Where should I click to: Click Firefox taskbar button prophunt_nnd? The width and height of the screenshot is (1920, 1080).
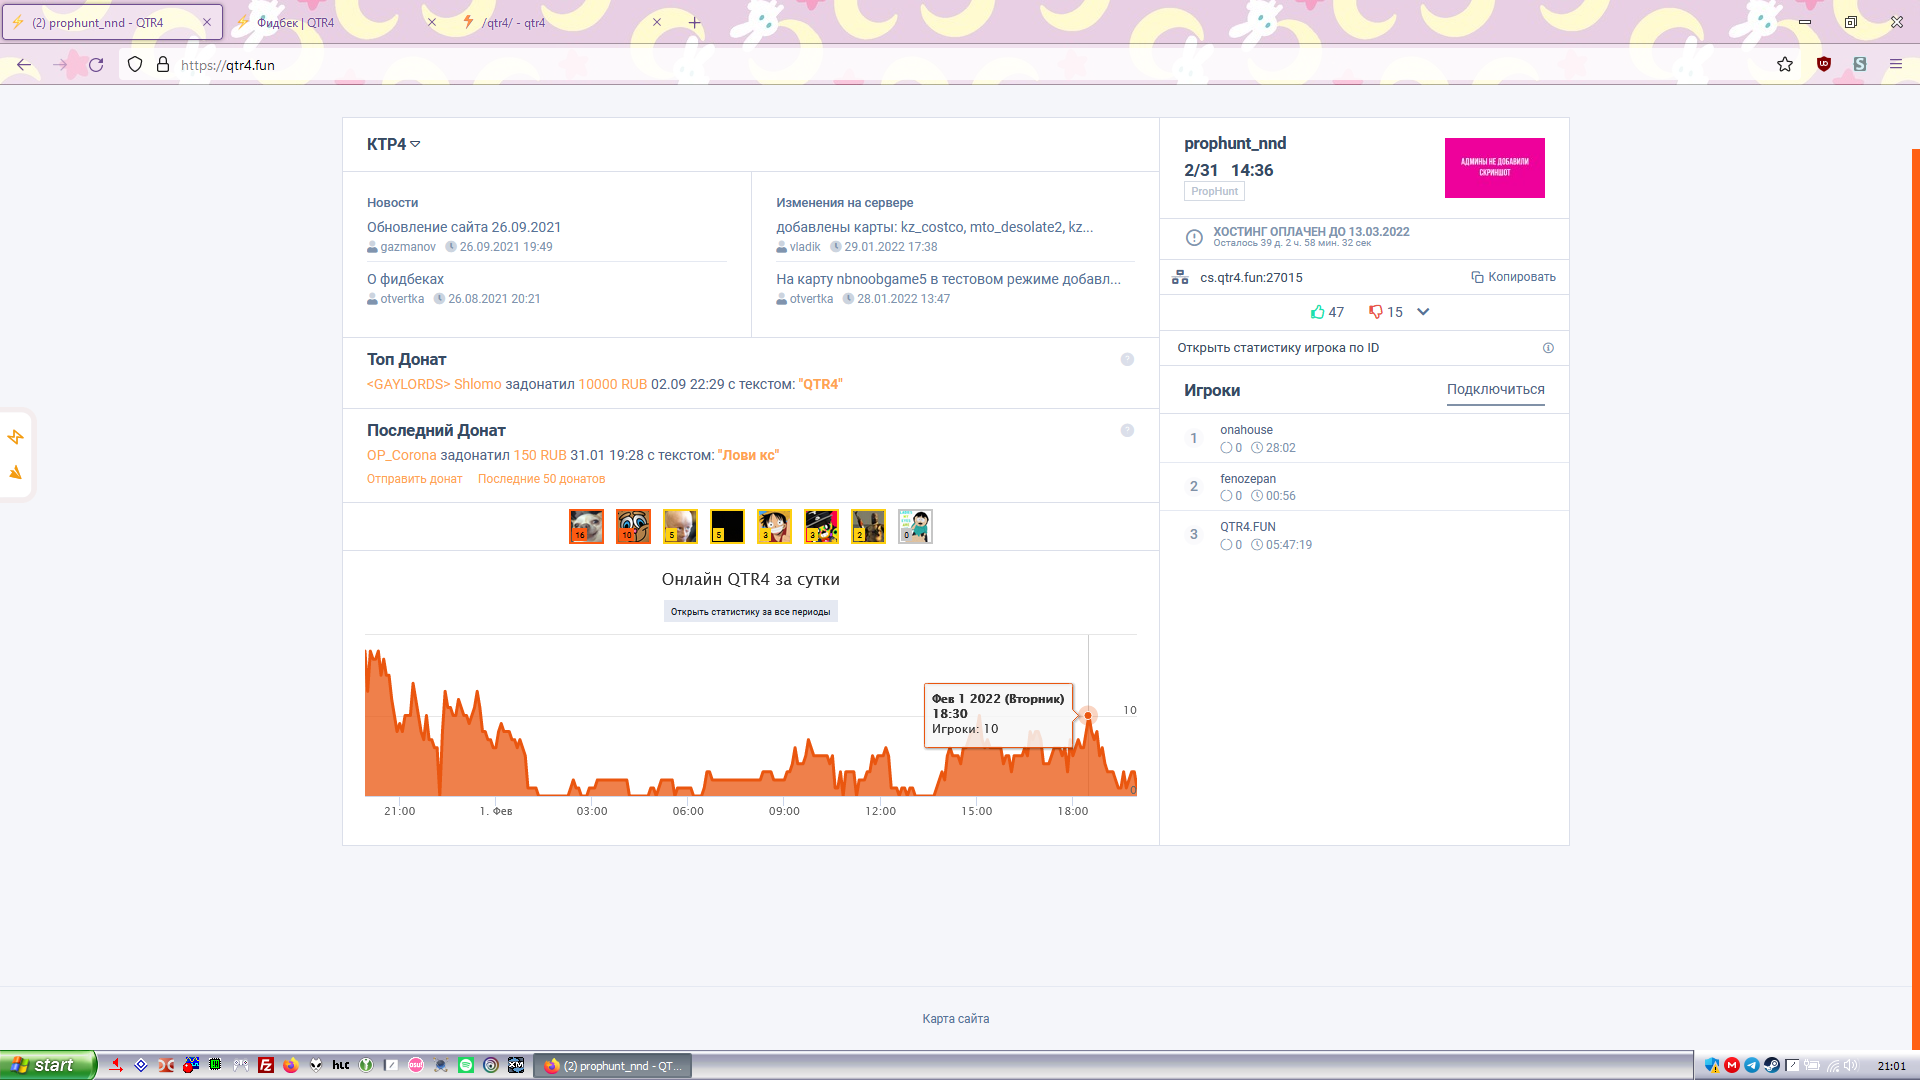[612, 1066]
